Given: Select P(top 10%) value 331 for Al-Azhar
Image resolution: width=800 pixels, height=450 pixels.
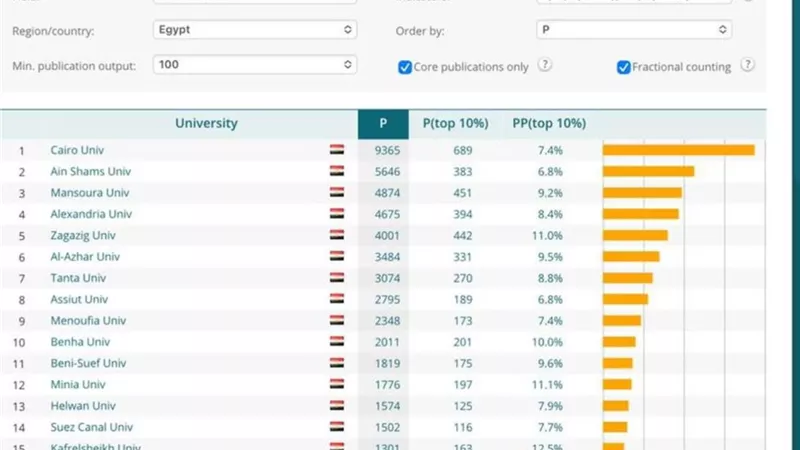Looking at the screenshot, I should pyautogui.click(x=463, y=257).
